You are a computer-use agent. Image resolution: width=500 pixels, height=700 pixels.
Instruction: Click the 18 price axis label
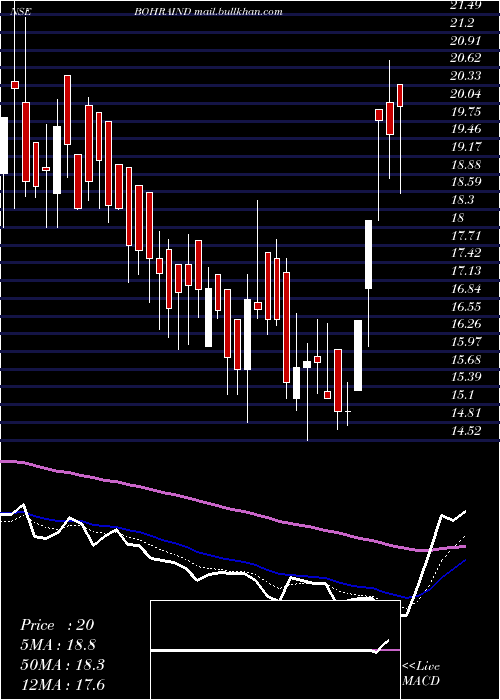point(458,217)
